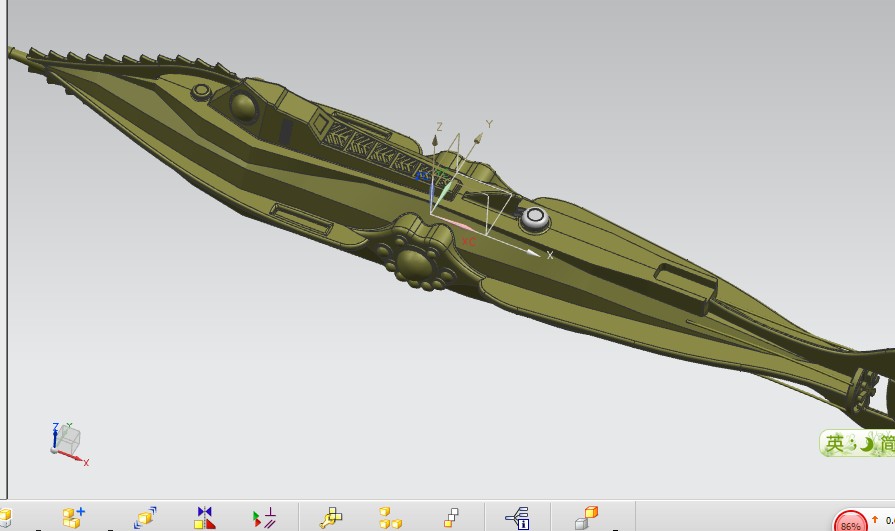Click the Add Component icon
This screenshot has width=895, height=531.
(74, 517)
